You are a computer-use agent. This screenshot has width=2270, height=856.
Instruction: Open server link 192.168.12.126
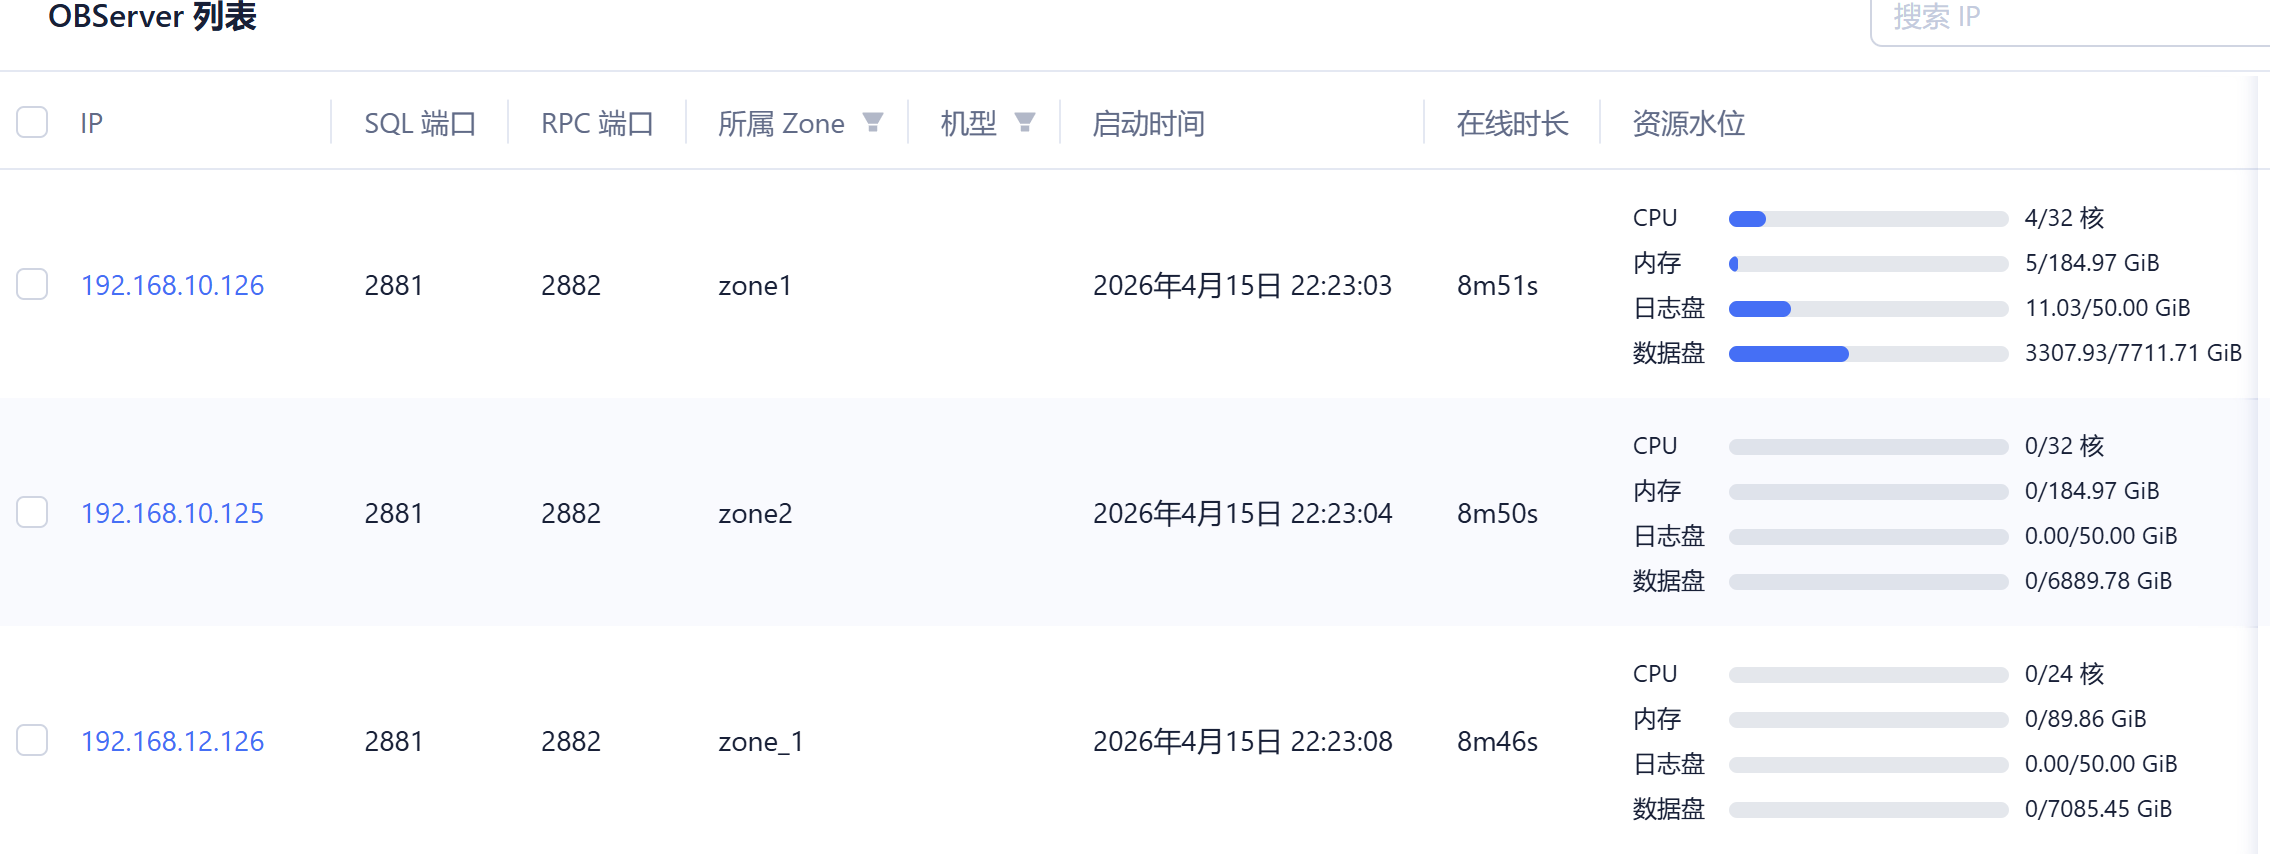click(x=172, y=742)
